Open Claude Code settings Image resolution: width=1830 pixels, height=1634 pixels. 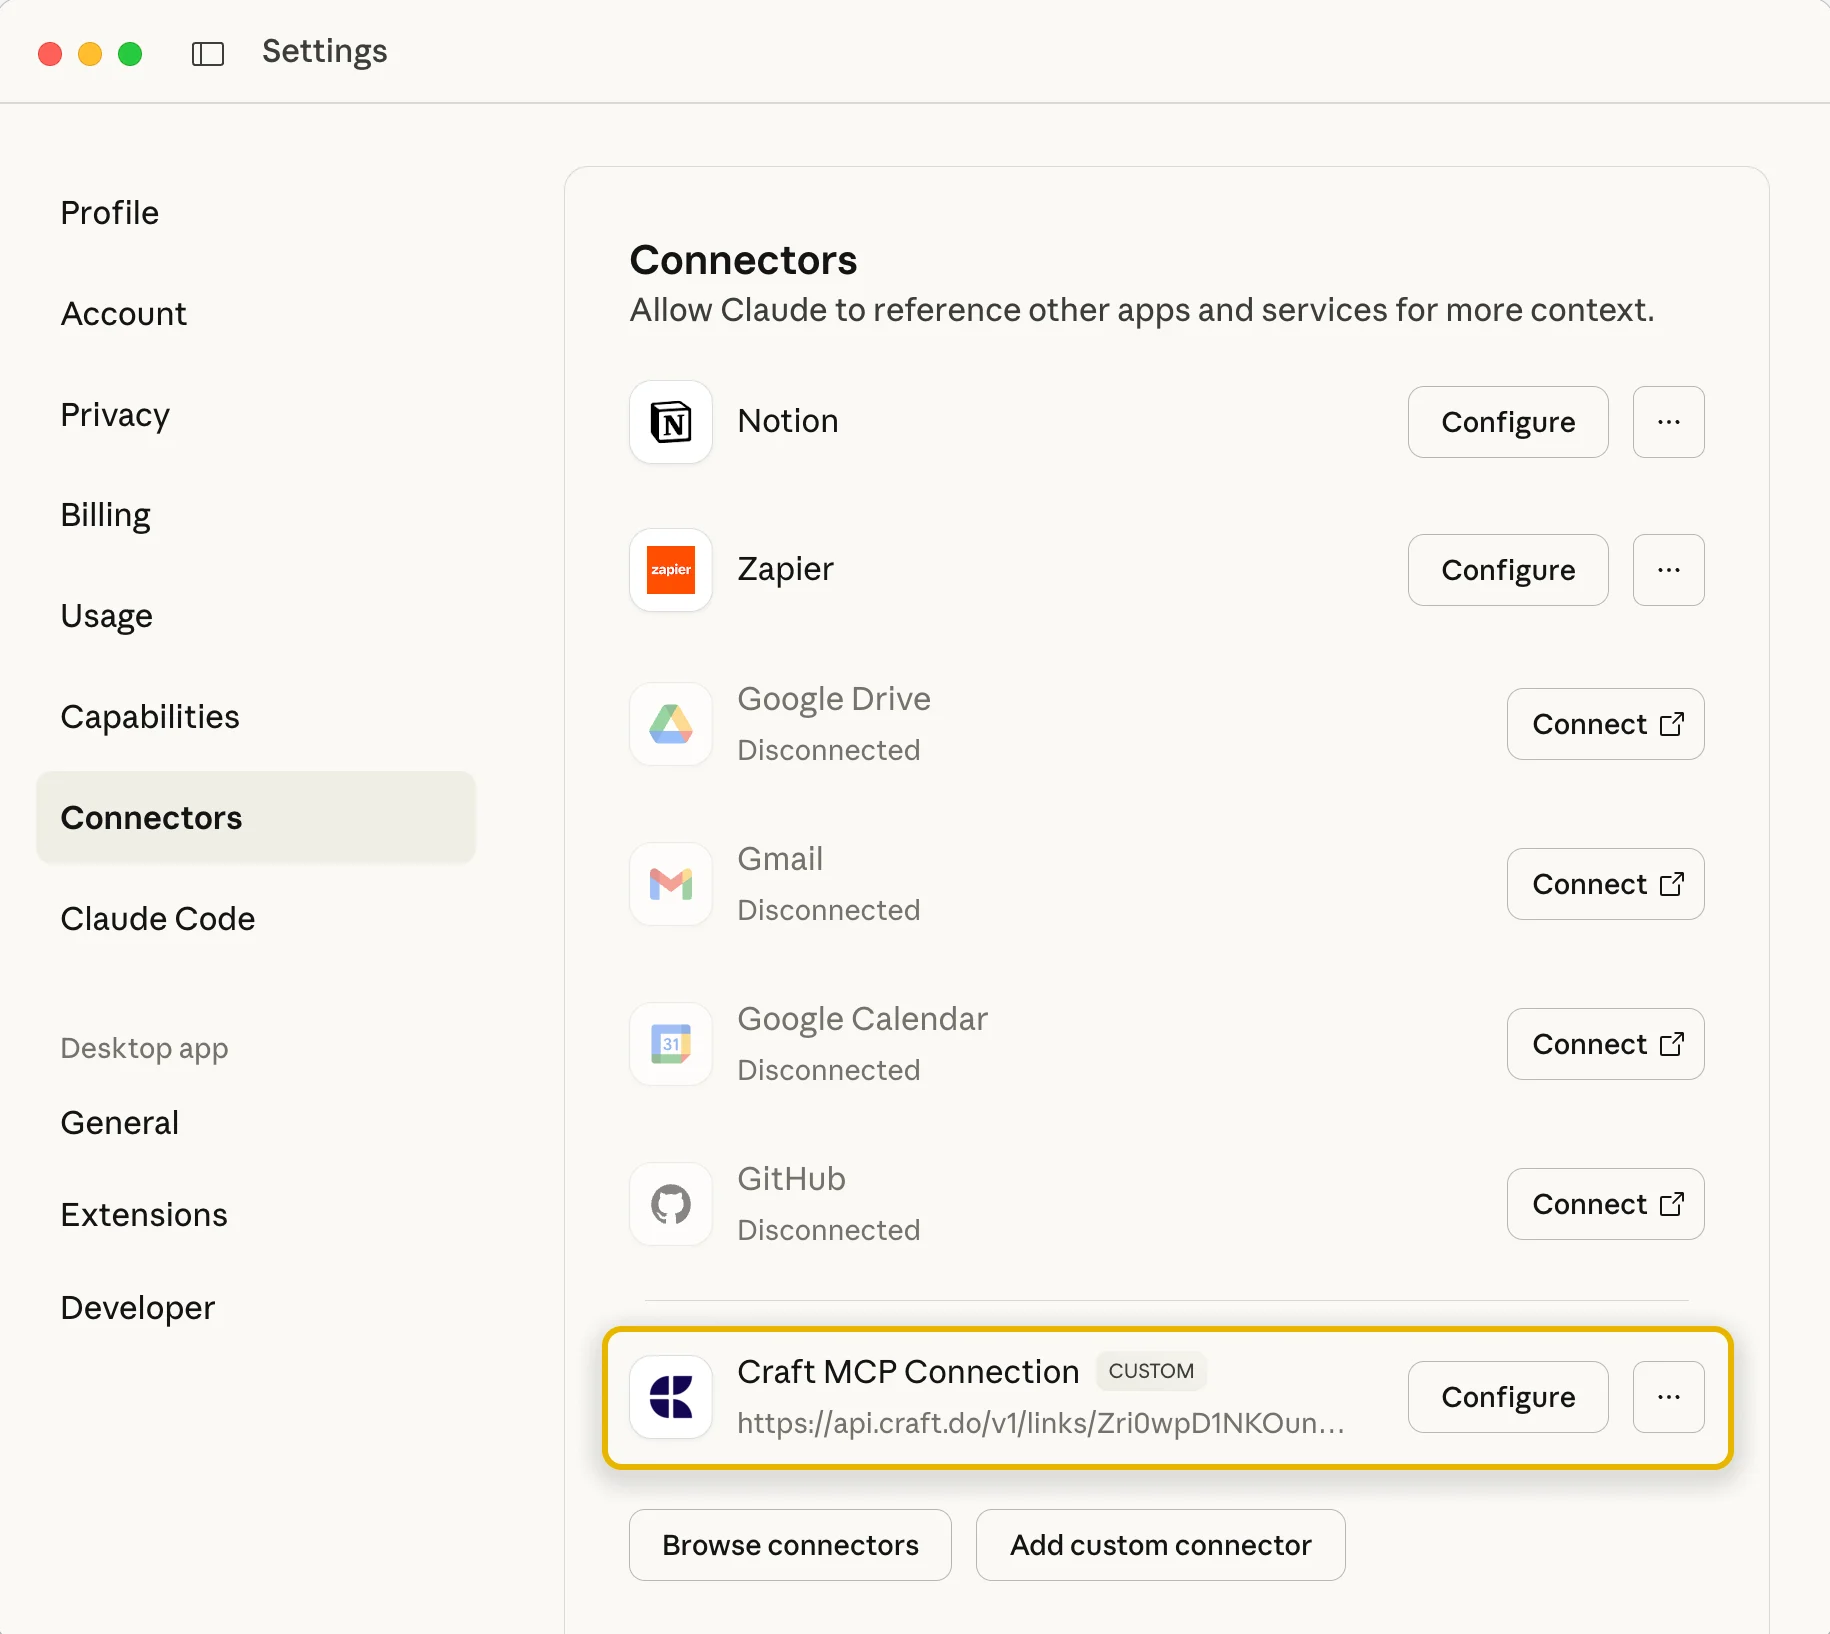tap(157, 918)
